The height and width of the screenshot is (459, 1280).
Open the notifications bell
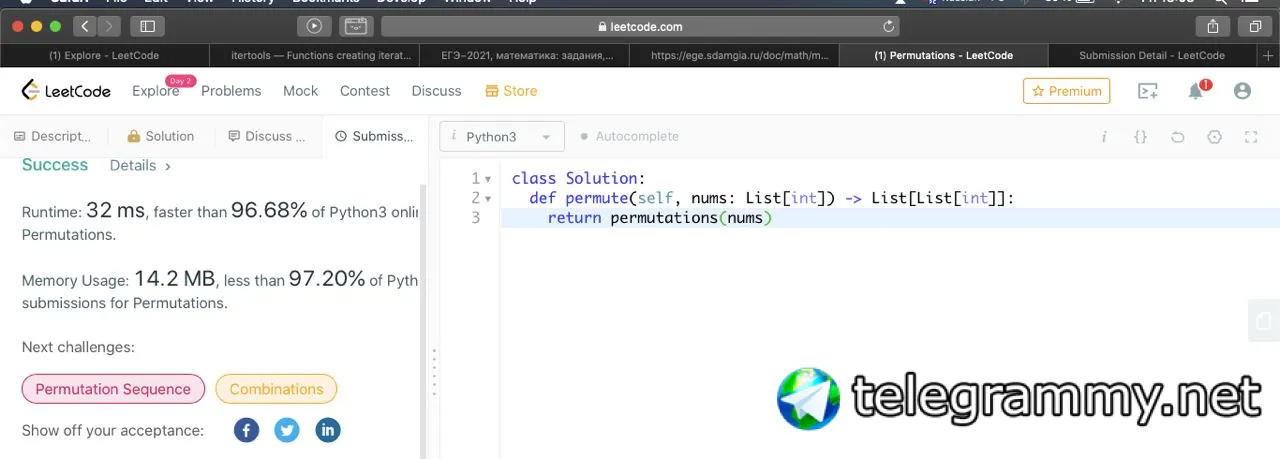pyautogui.click(x=1196, y=91)
